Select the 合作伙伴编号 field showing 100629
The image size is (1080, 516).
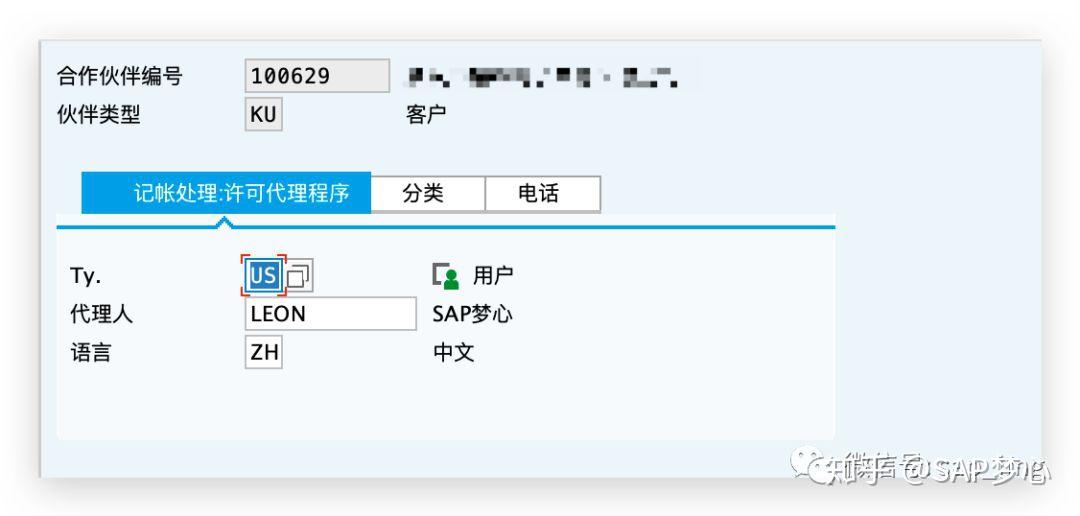[x=318, y=76]
